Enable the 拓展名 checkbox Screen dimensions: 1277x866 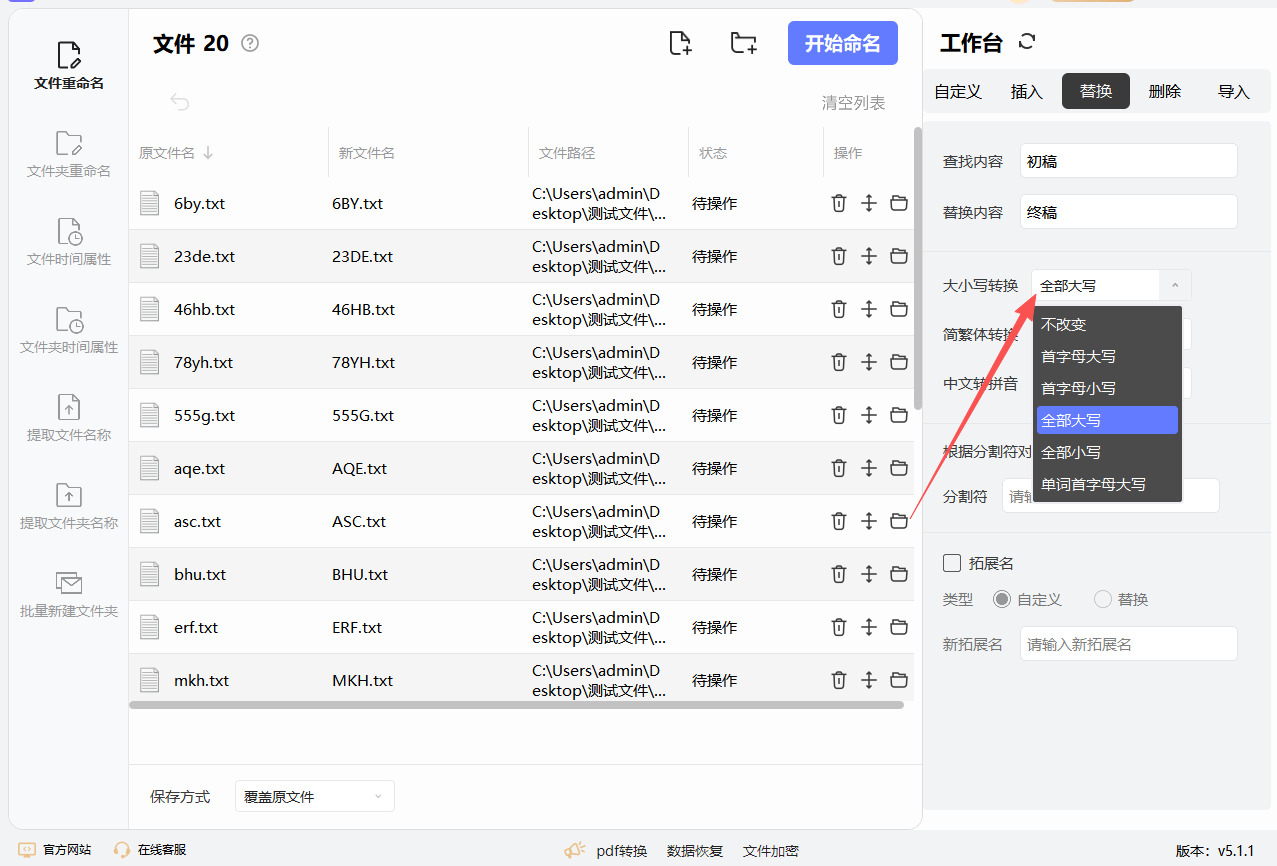(x=952, y=563)
